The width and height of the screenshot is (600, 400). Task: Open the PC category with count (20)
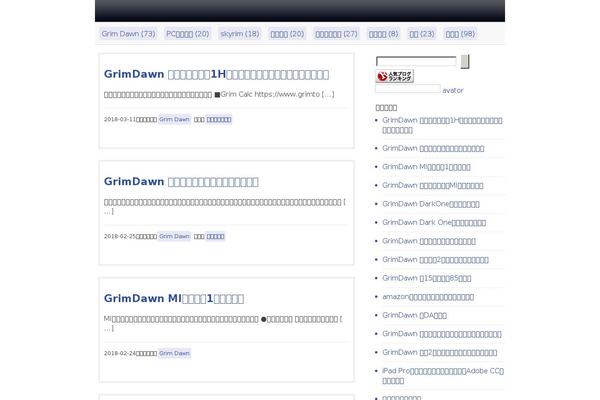click(x=188, y=34)
